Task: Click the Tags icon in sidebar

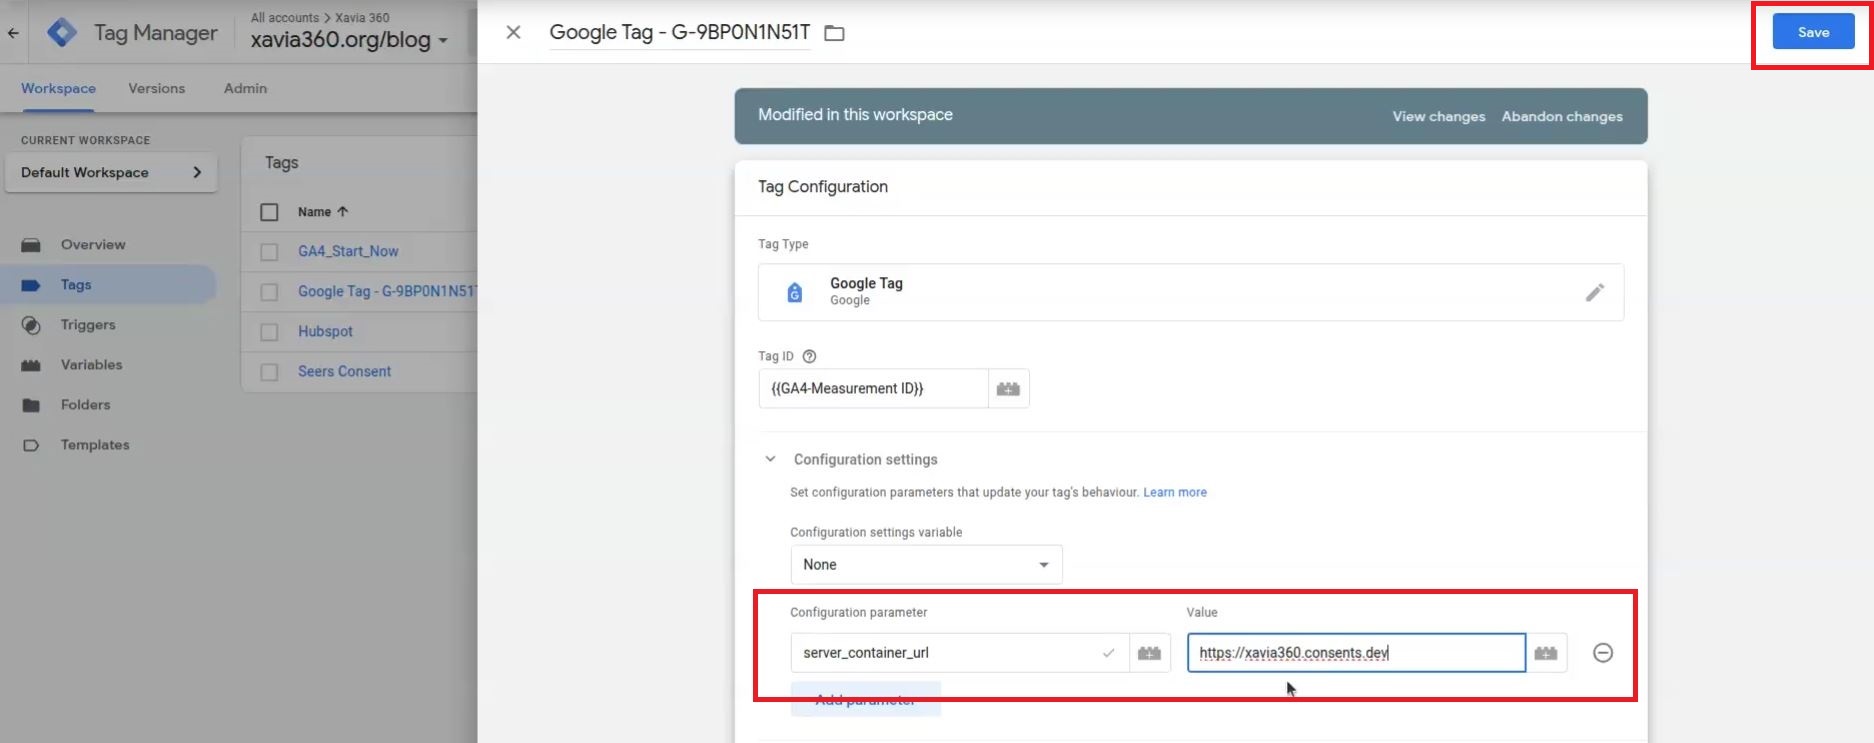Action: tap(31, 285)
